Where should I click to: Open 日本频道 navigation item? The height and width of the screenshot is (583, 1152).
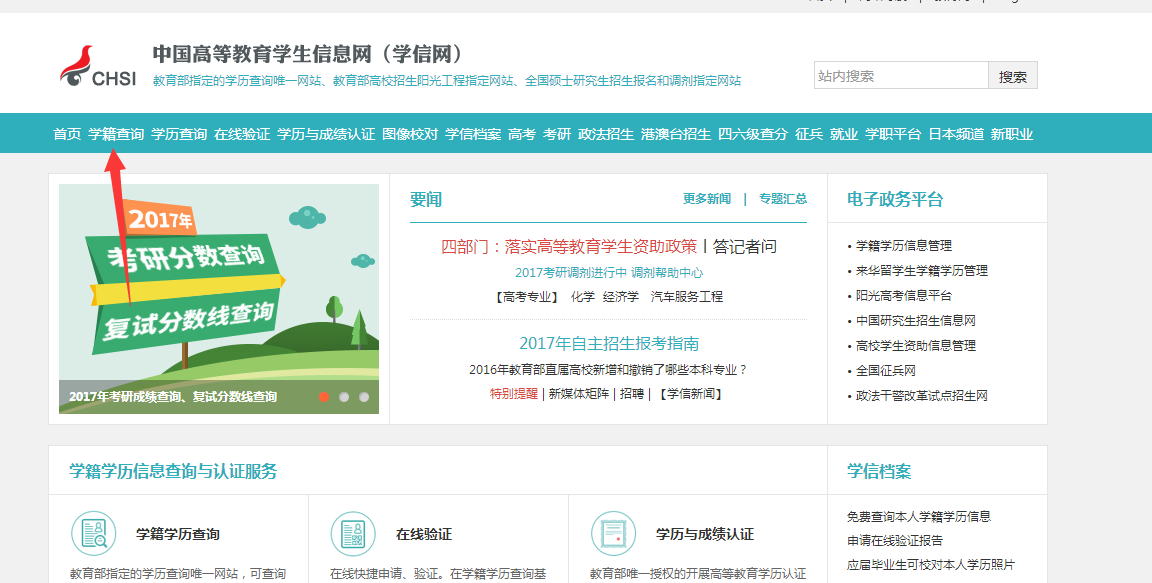click(957, 134)
